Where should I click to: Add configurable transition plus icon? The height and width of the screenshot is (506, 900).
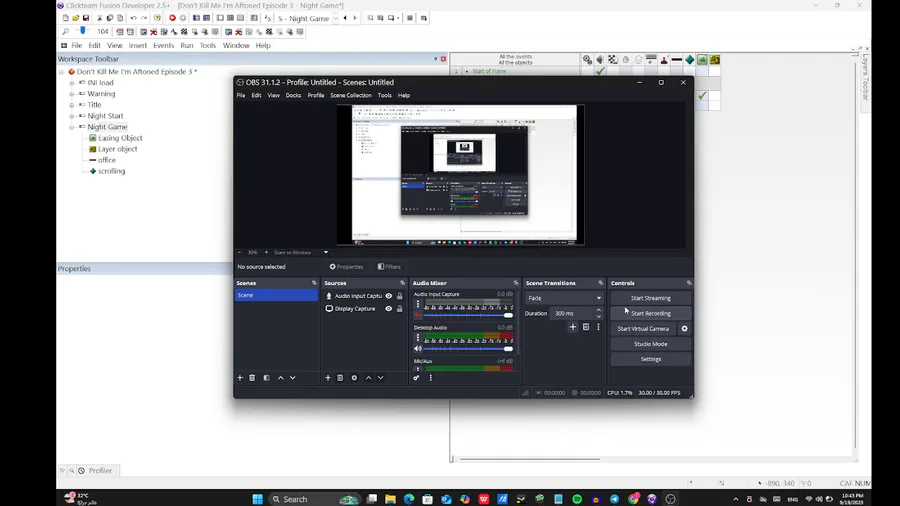click(x=572, y=327)
